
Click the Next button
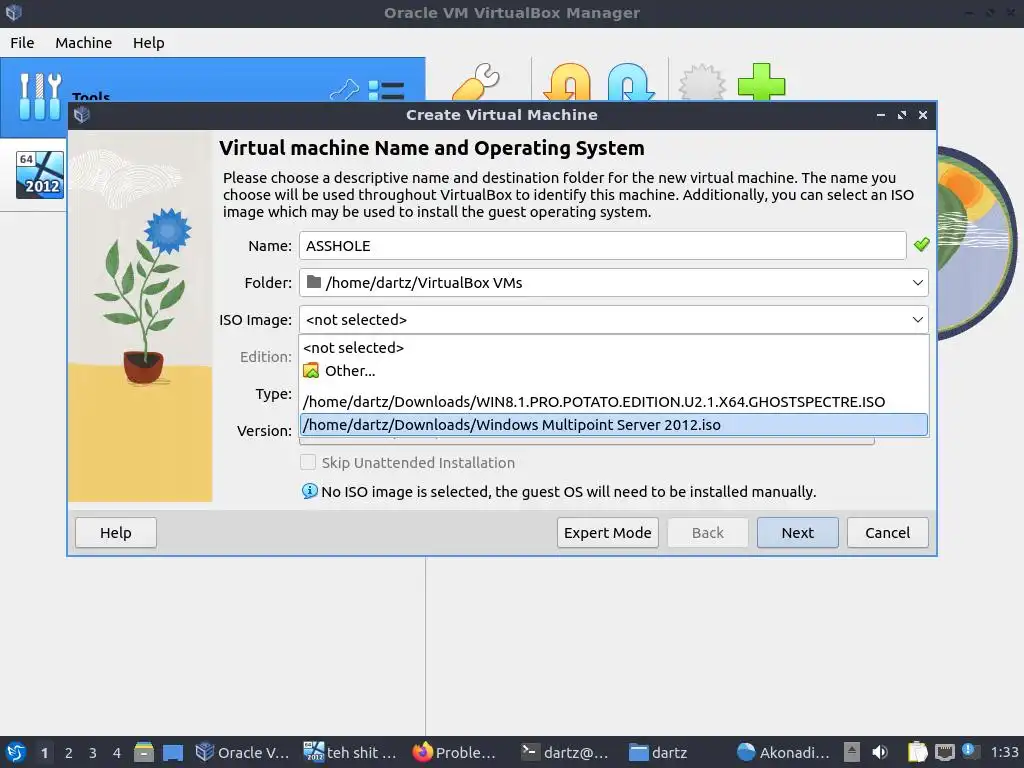click(x=797, y=533)
